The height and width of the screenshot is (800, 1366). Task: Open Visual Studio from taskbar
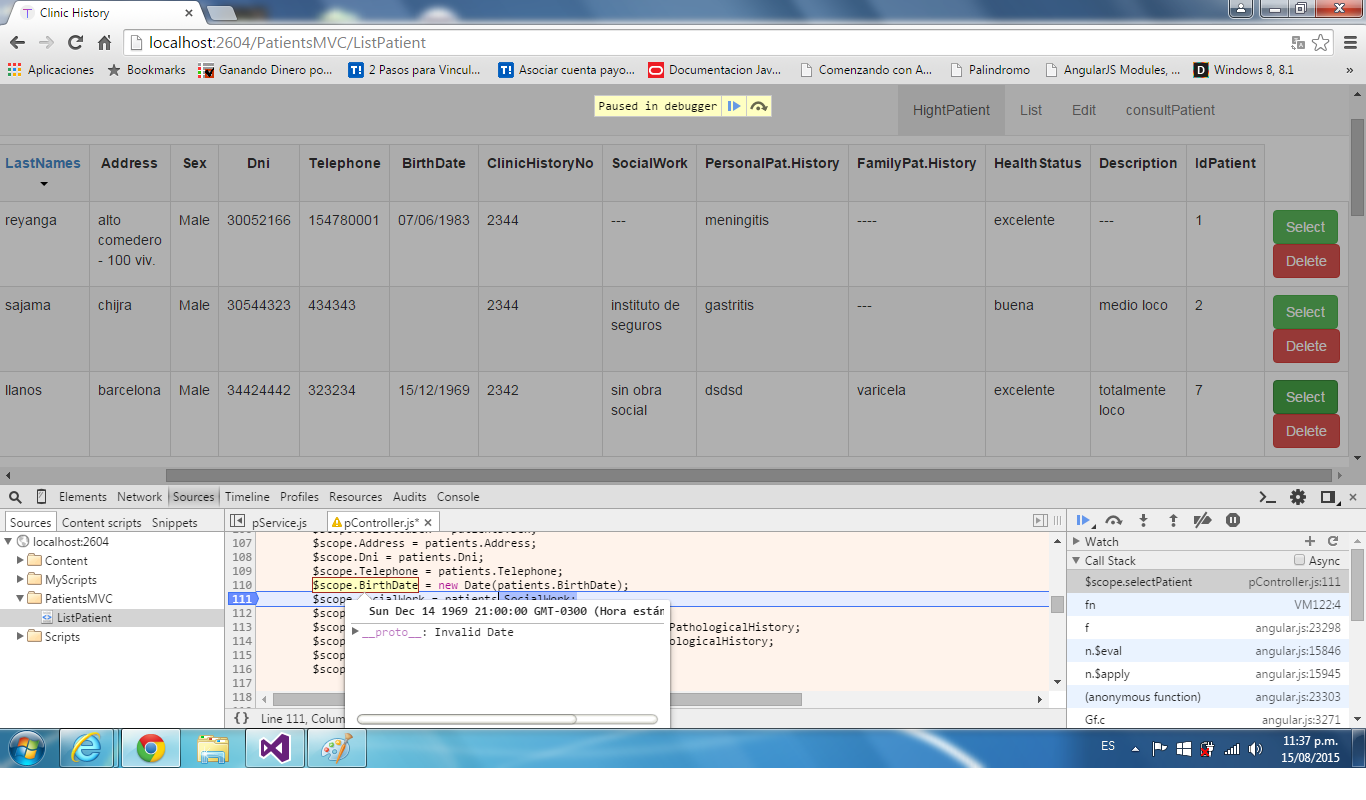click(x=274, y=748)
